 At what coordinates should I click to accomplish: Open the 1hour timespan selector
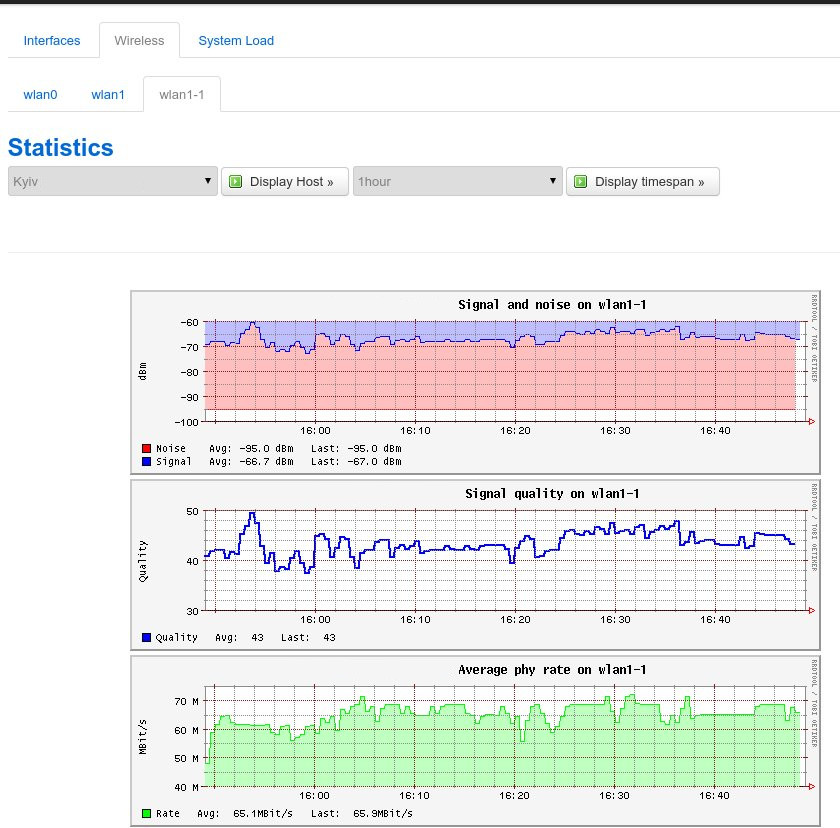(x=455, y=181)
